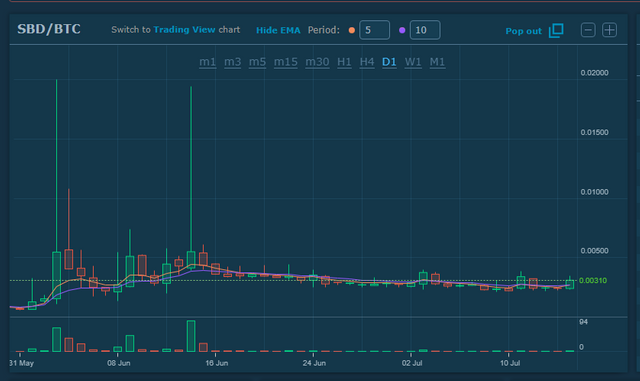Choose the m5 interval
The height and width of the screenshot is (381, 640).
click(x=258, y=62)
